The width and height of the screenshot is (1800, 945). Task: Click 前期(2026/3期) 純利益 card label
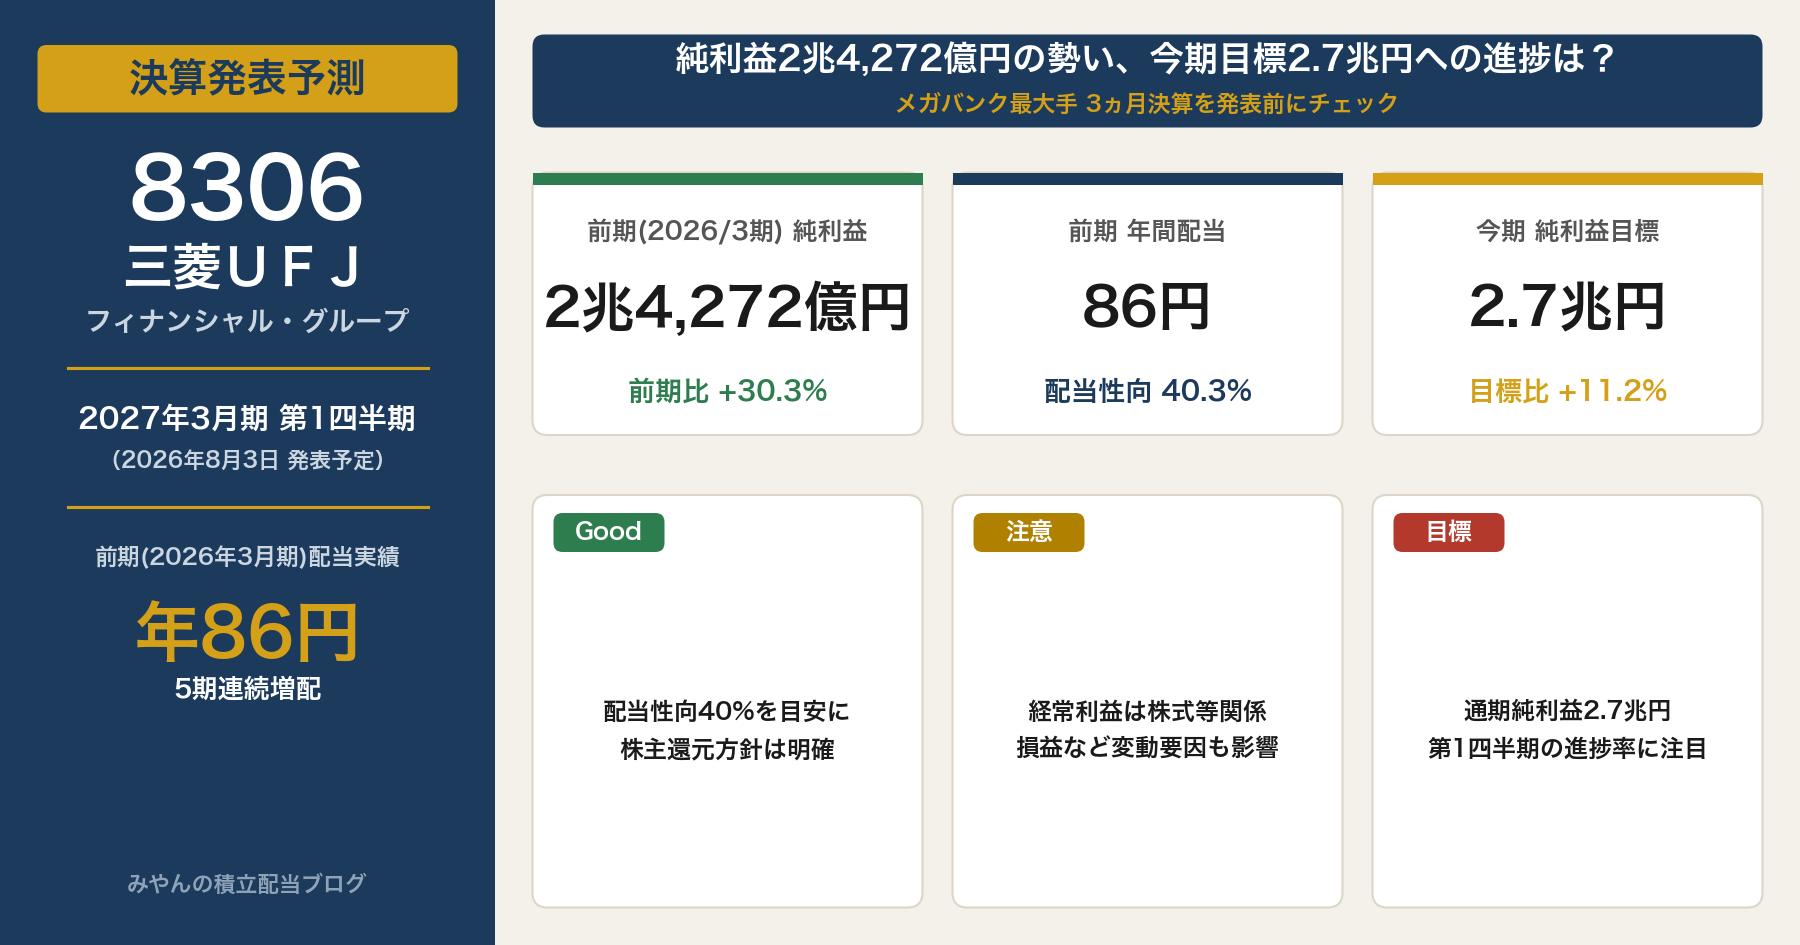tap(727, 232)
